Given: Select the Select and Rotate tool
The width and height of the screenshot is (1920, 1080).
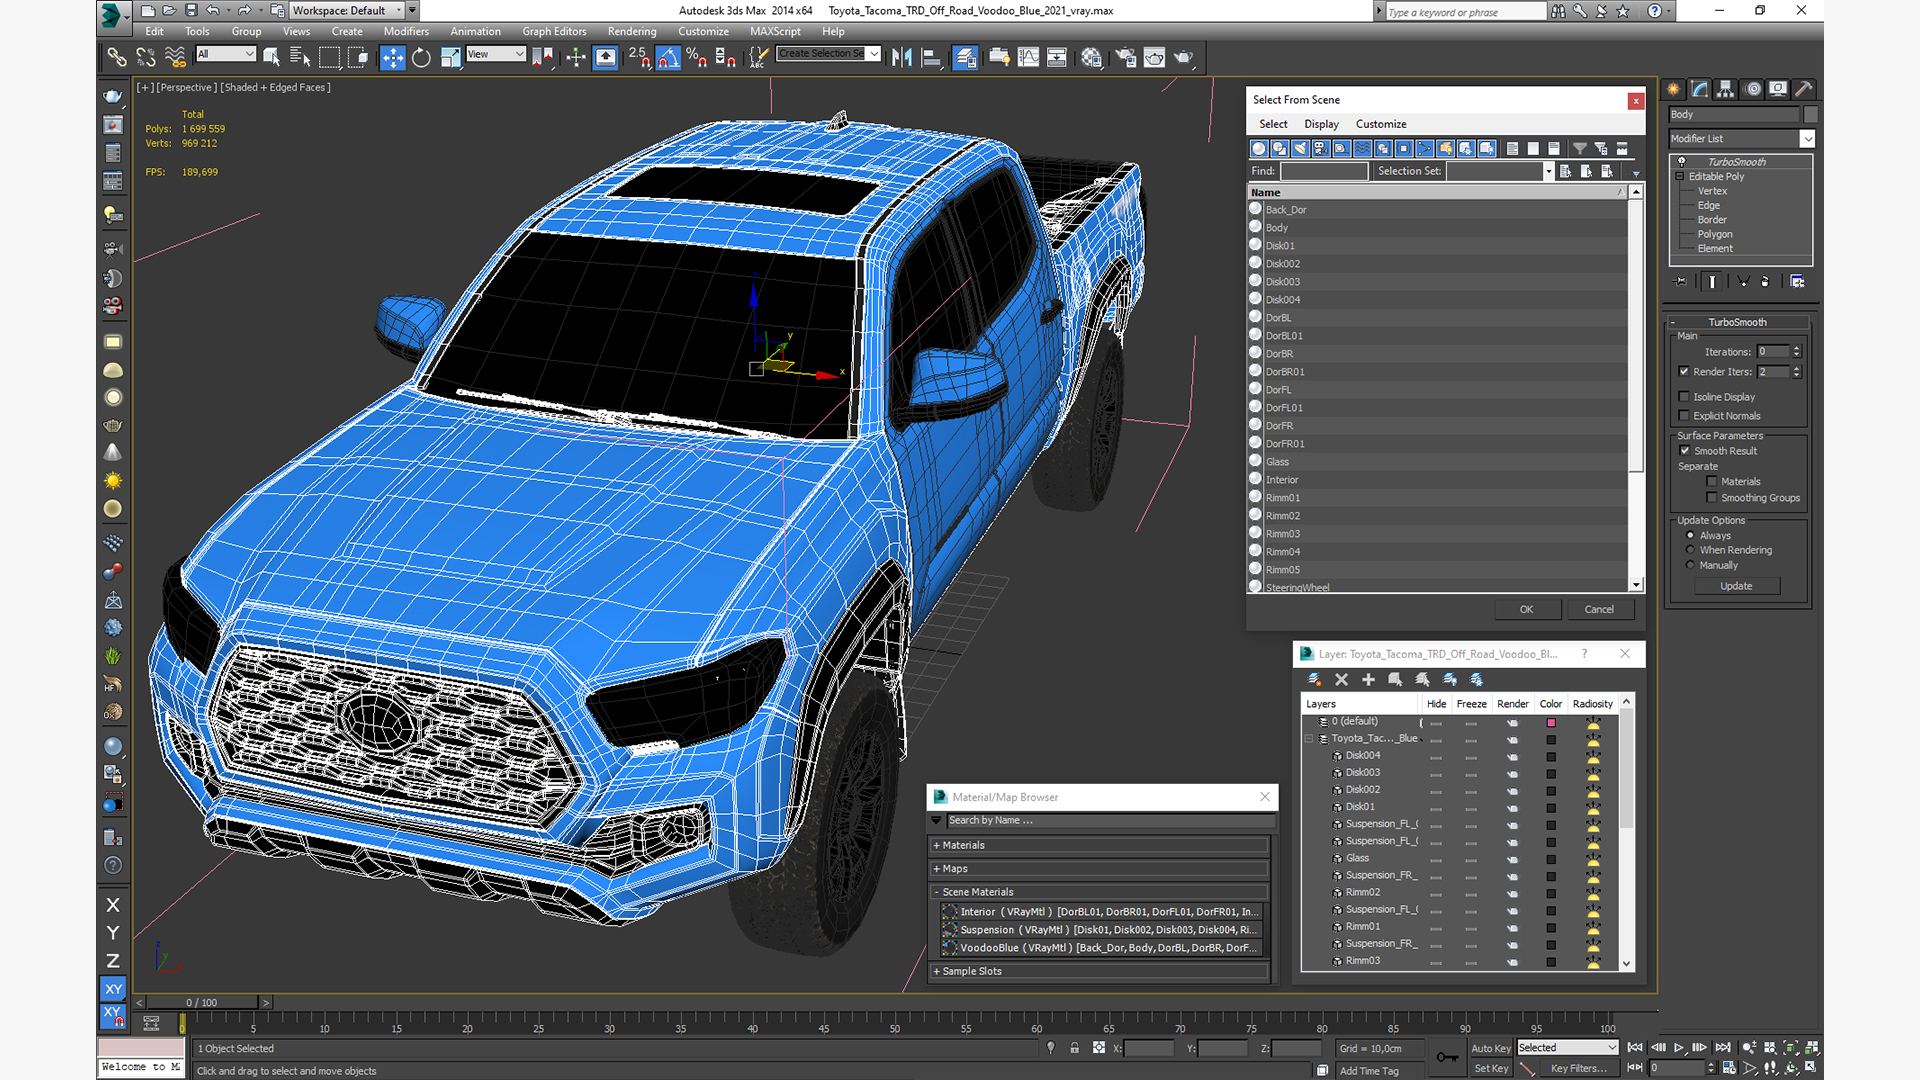Looking at the screenshot, I should (x=421, y=57).
